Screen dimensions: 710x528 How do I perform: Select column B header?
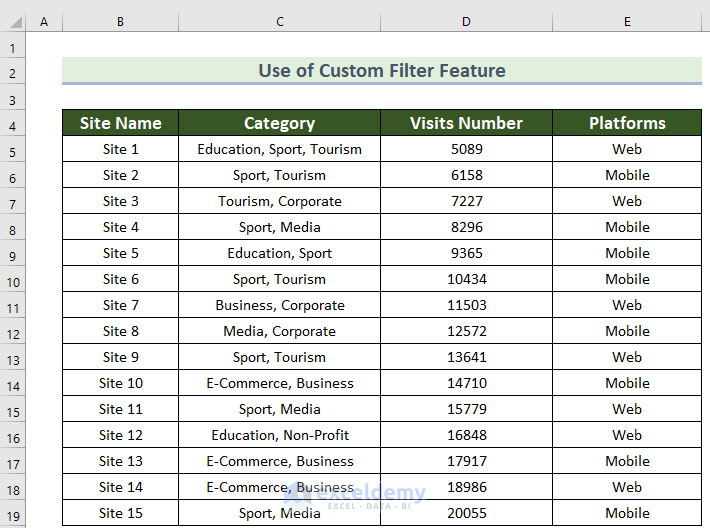pos(120,21)
